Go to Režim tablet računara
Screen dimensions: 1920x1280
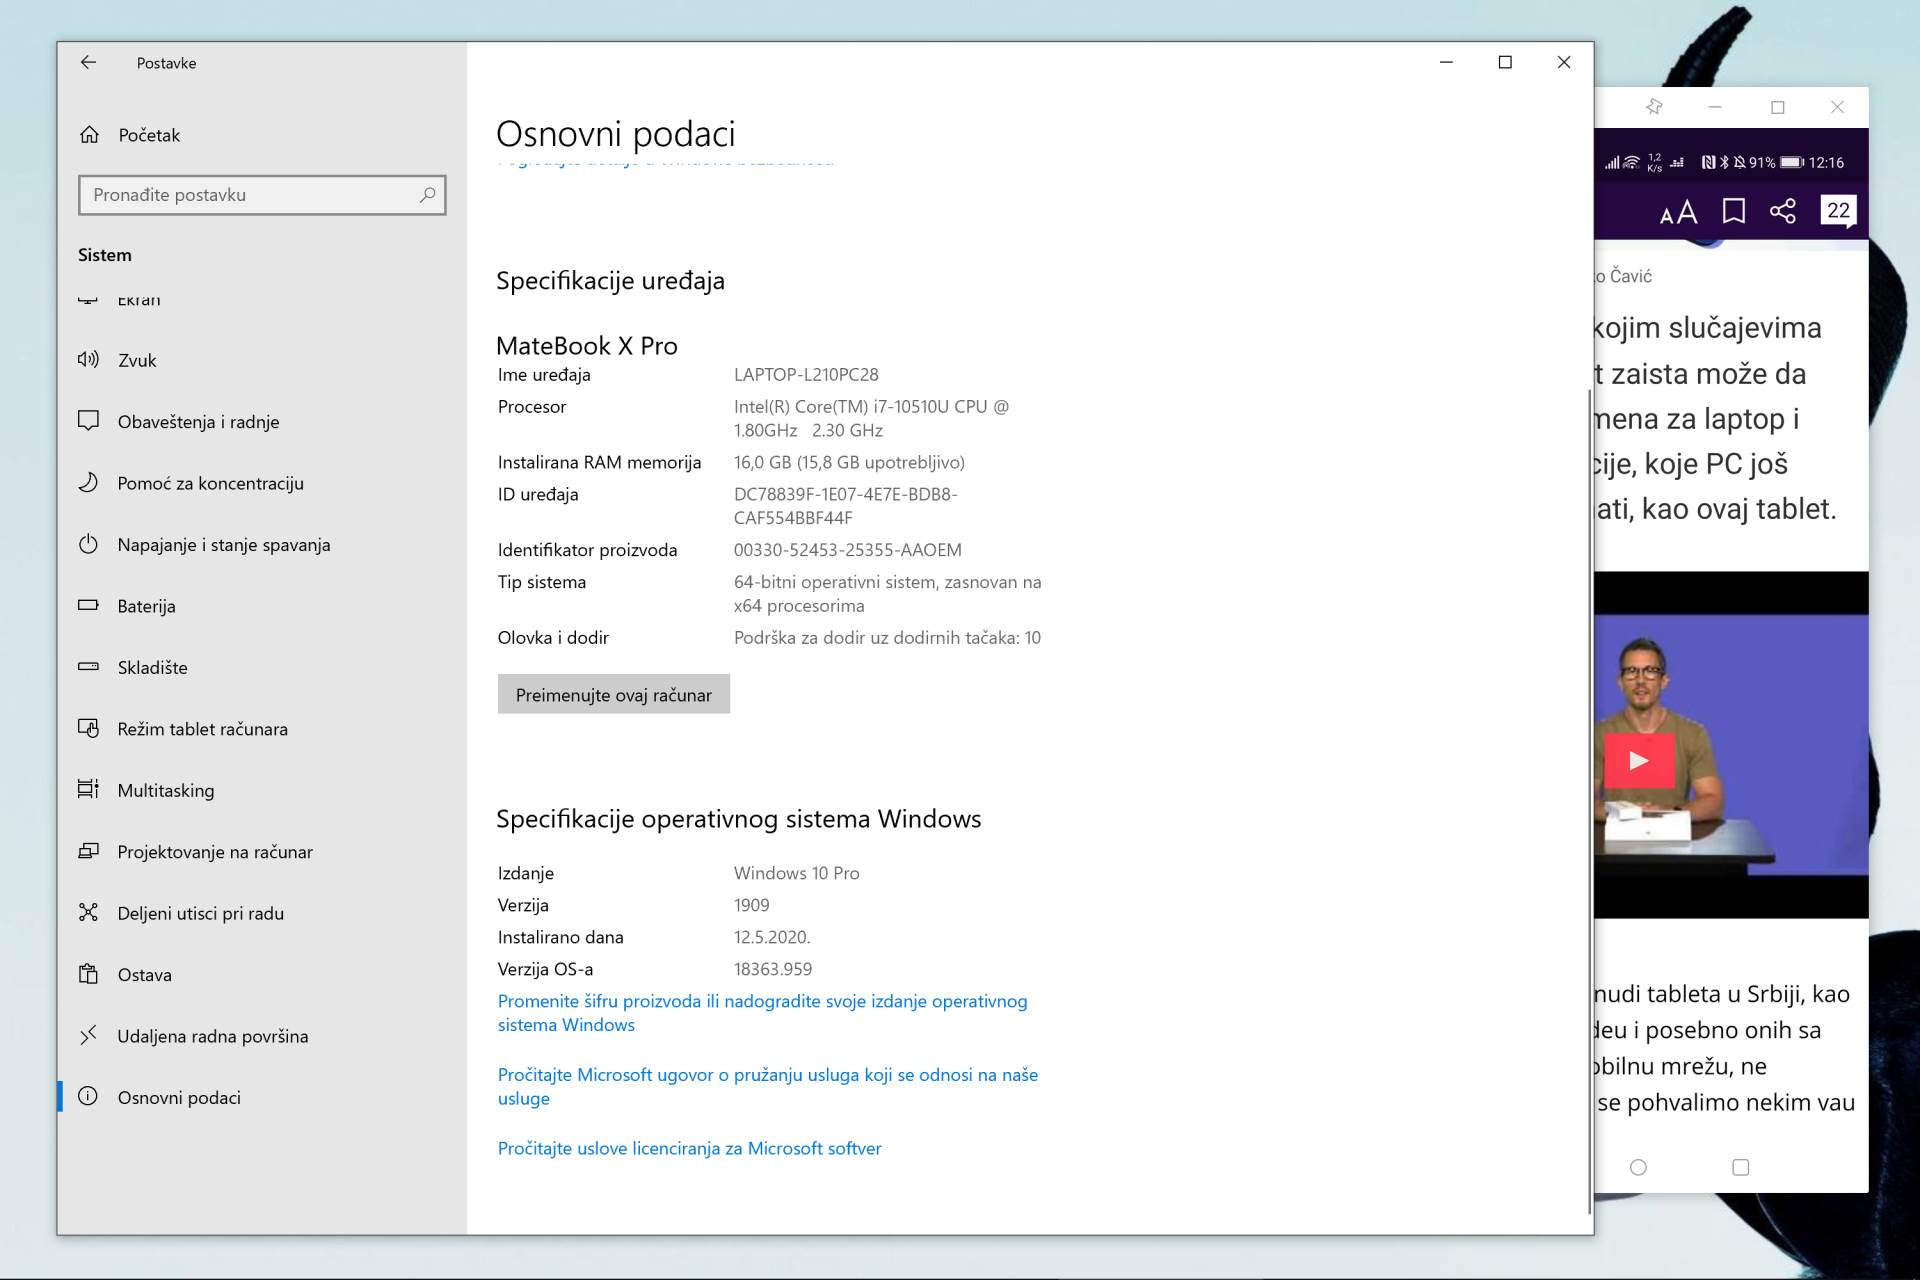point(202,729)
